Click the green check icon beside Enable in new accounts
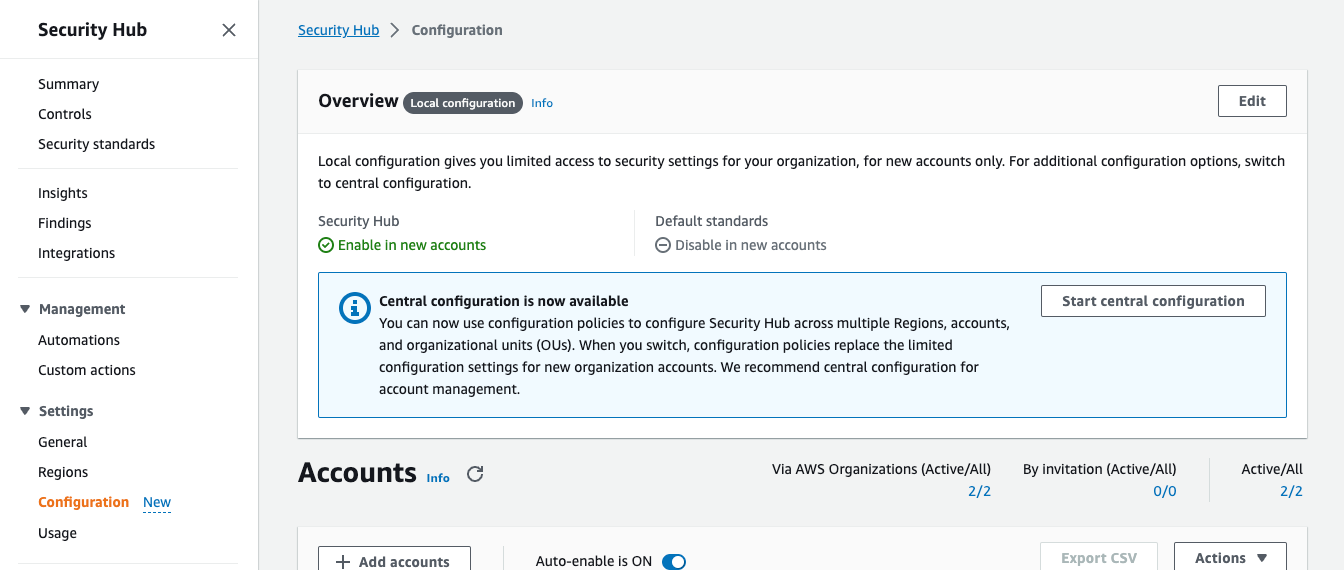This screenshot has height=570, width=1344. [325, 245]
